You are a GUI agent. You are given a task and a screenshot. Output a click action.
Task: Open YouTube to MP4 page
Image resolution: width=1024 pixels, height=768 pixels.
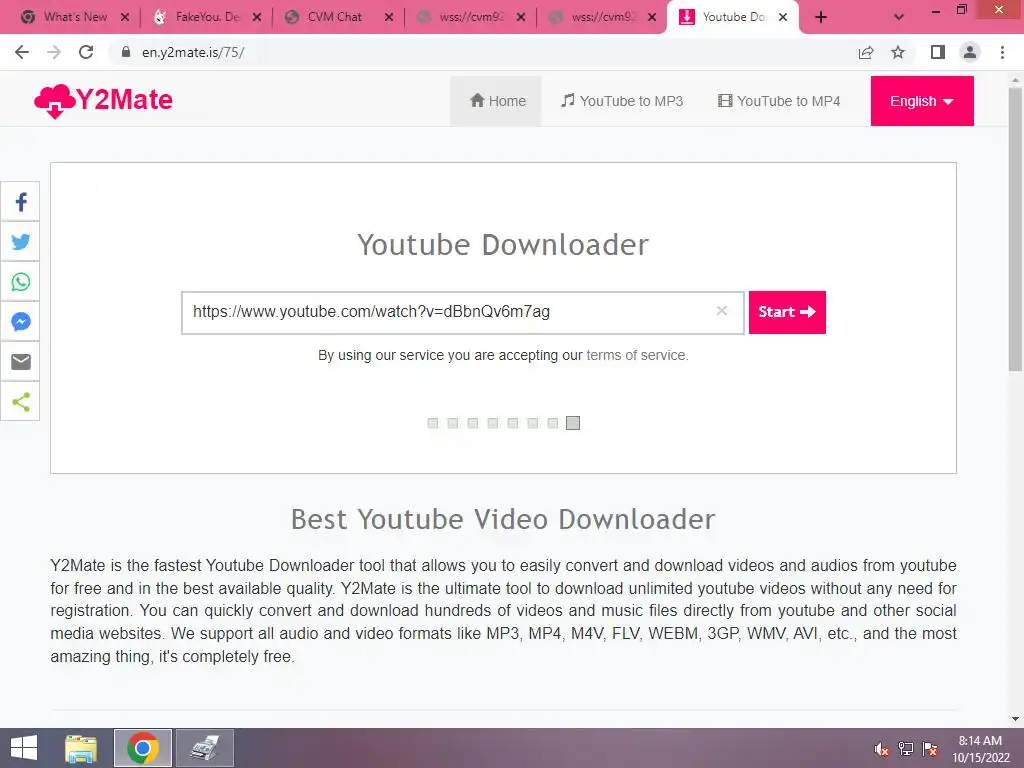tap(779, 101)
